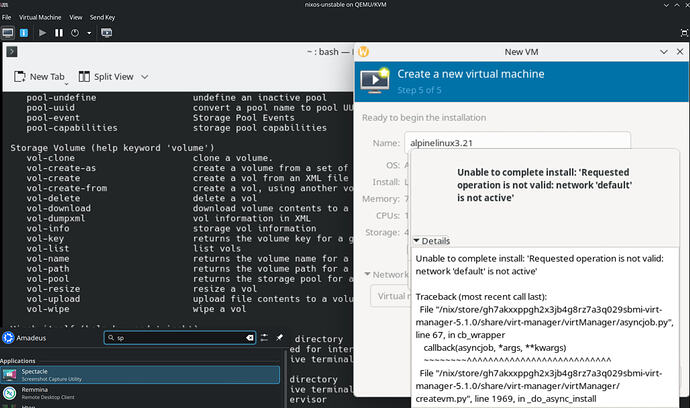Viewport: 690px width, 408px height.
Task: Open the Virtual Machine menu
Action: coord(40,17)
